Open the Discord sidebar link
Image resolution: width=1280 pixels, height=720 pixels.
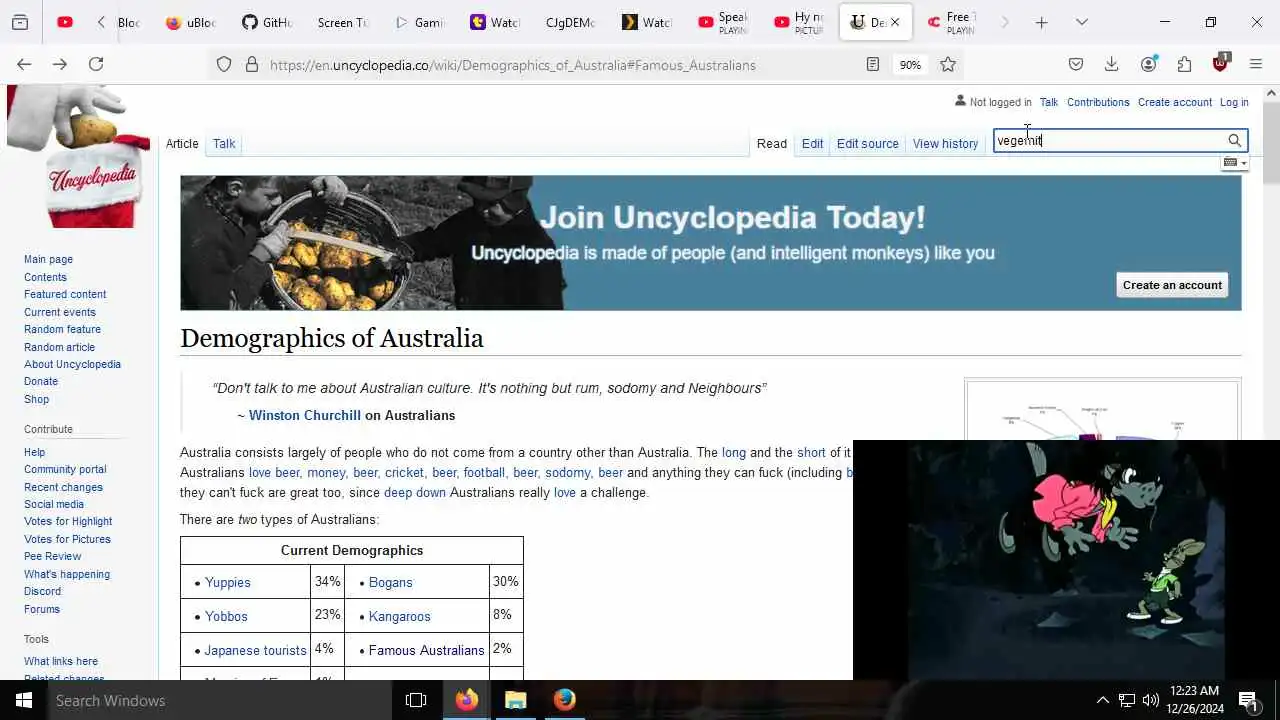point(42,591)
